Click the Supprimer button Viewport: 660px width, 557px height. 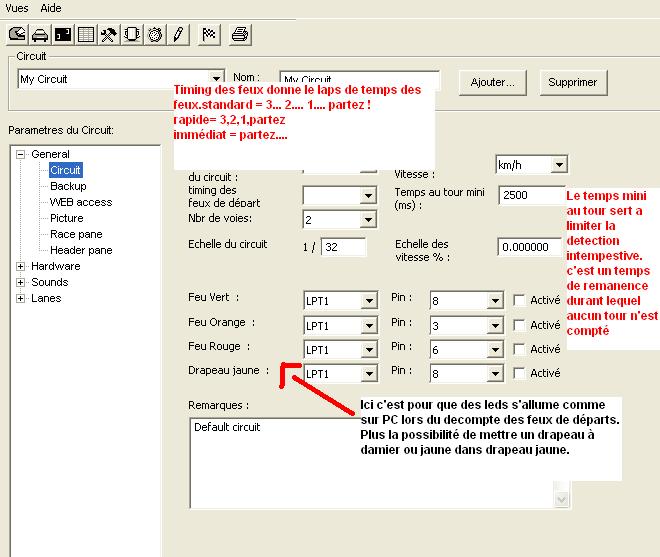tap(572, 82)
